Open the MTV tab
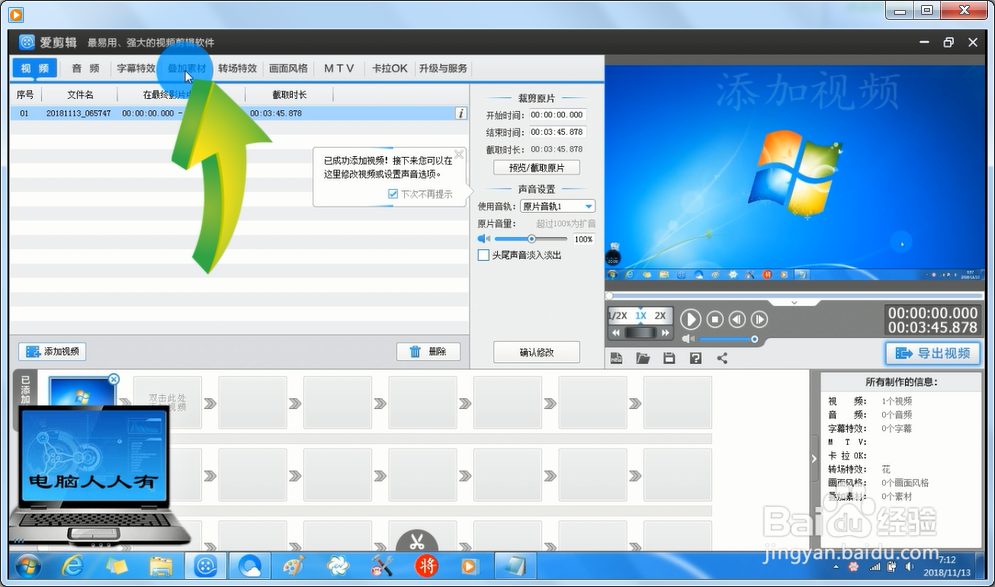Screen dimensions: 995x587 [x=339, y=69]
